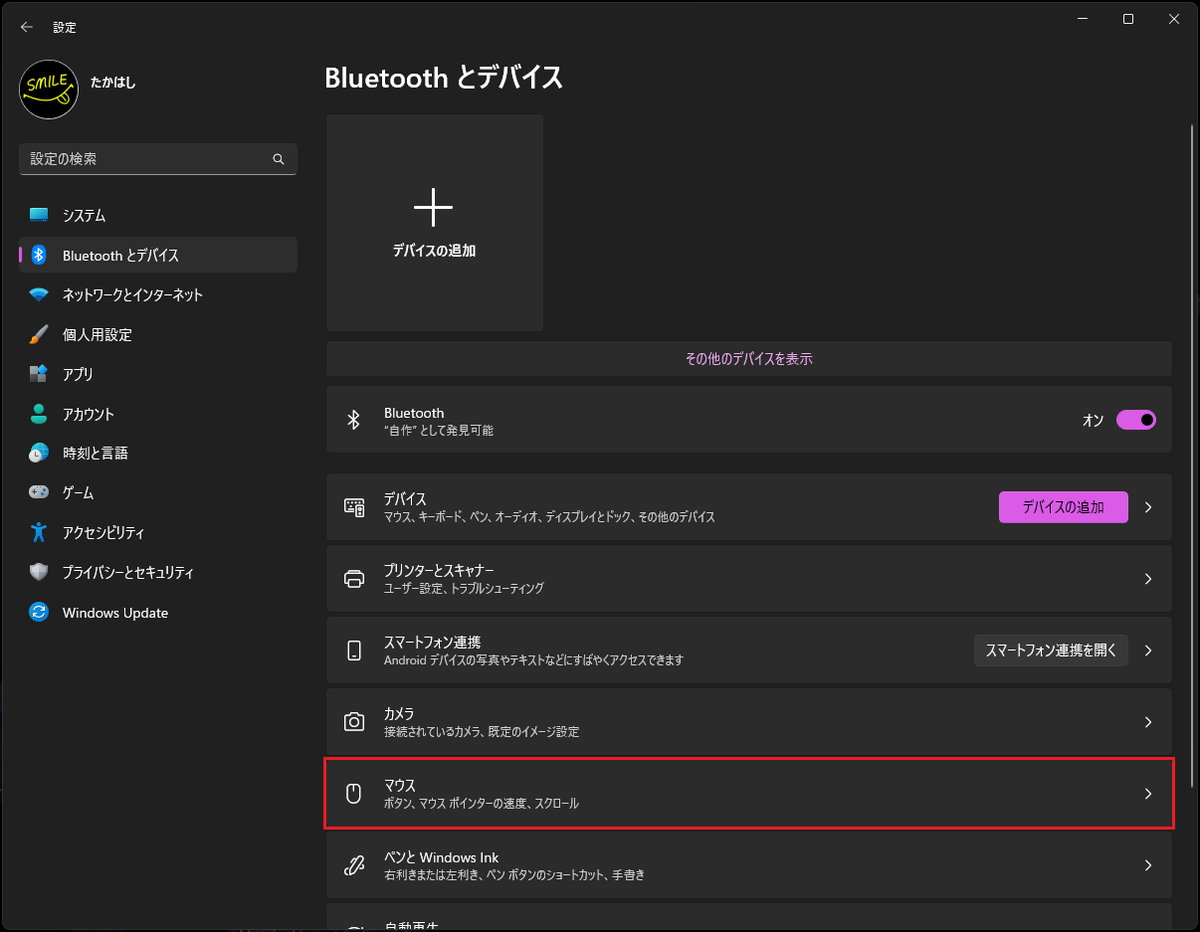This screenshot has width=1200, height=932.
Task: Click the ネットワーク wifi icon
Action: click(39, 295)
